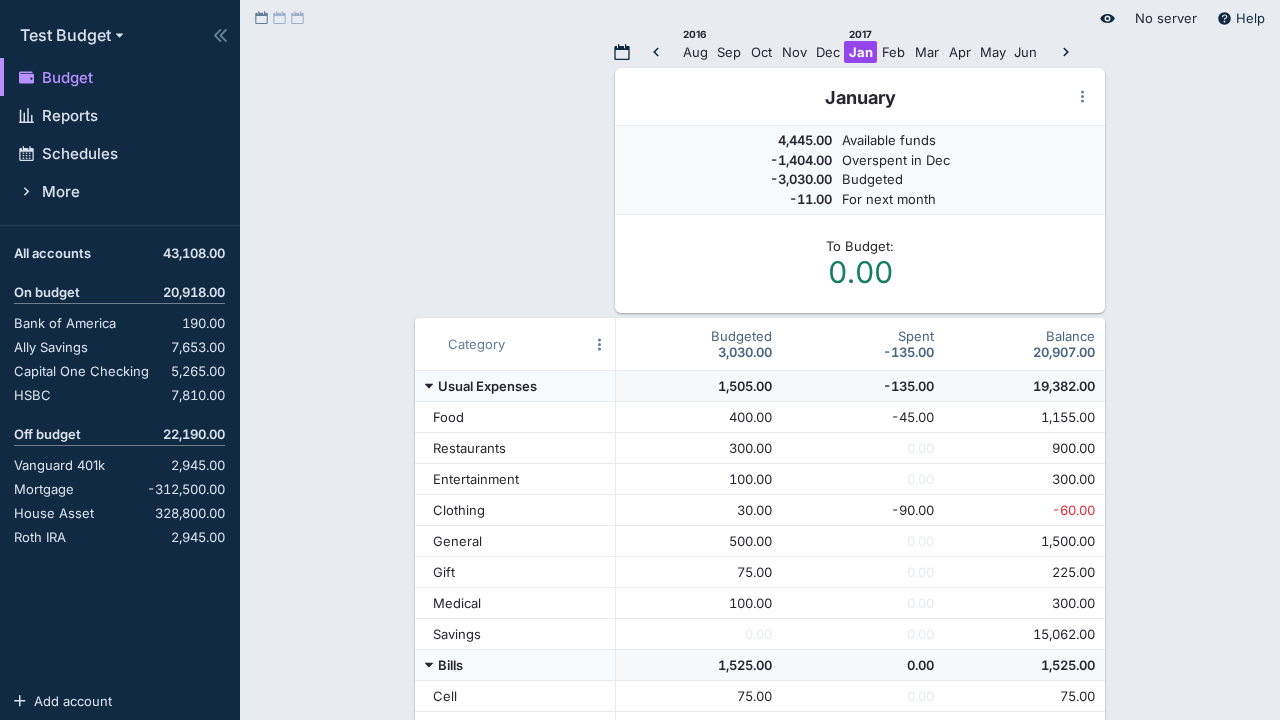Advance months with the right arrow
Viewport: 1280px width, 720px height.
tap(1066, 52)
